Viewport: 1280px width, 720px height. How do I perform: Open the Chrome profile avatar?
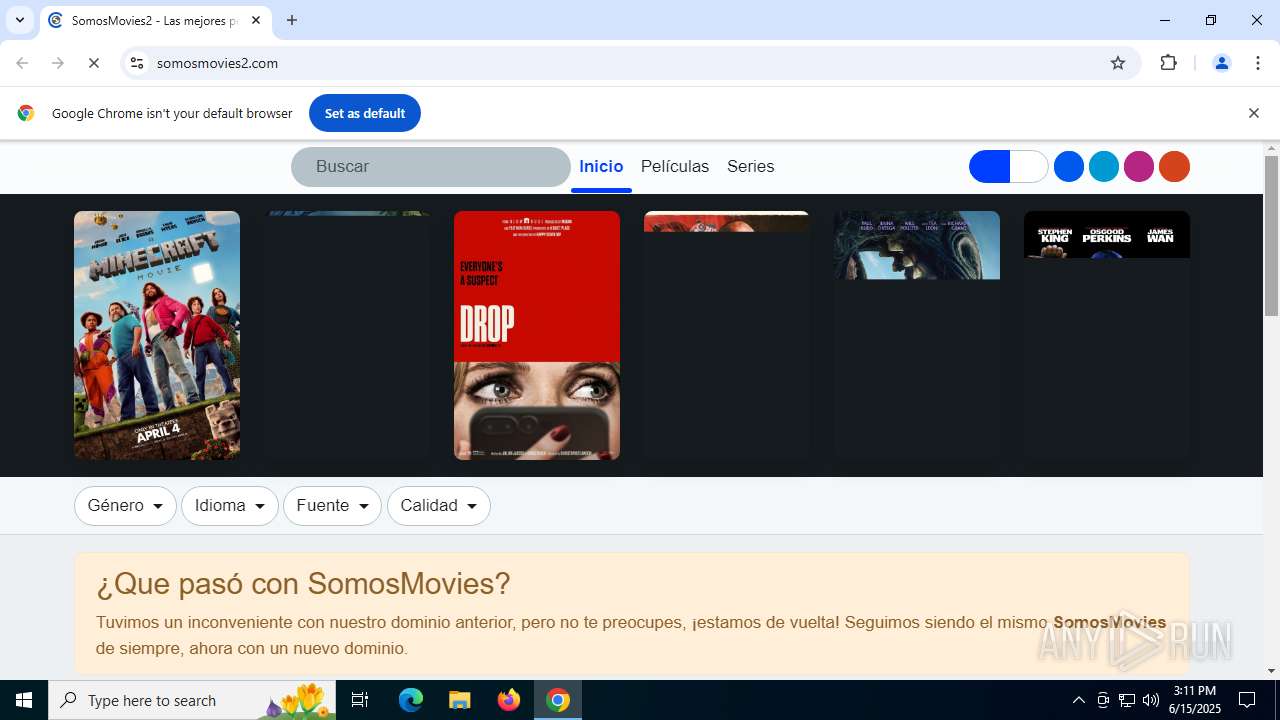1222,63
